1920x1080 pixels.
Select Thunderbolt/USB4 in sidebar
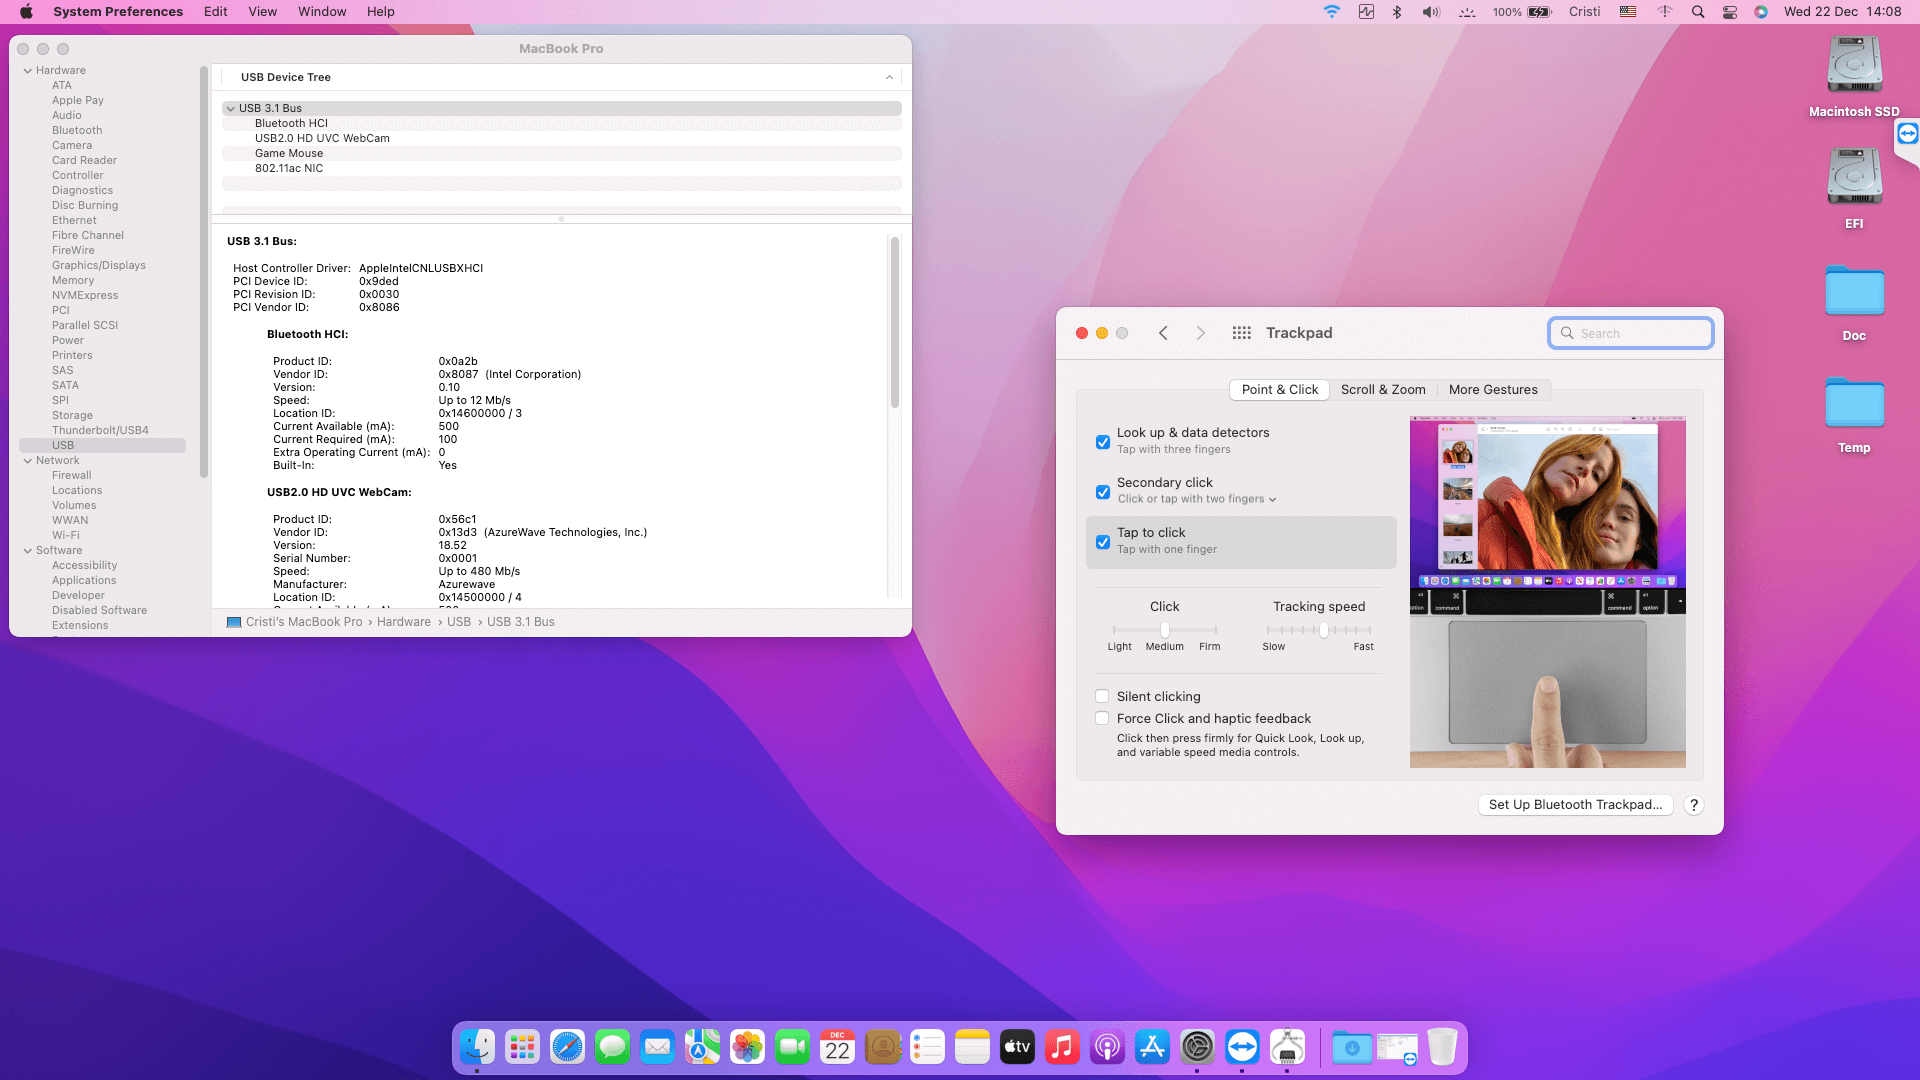(x=100, y=431)
